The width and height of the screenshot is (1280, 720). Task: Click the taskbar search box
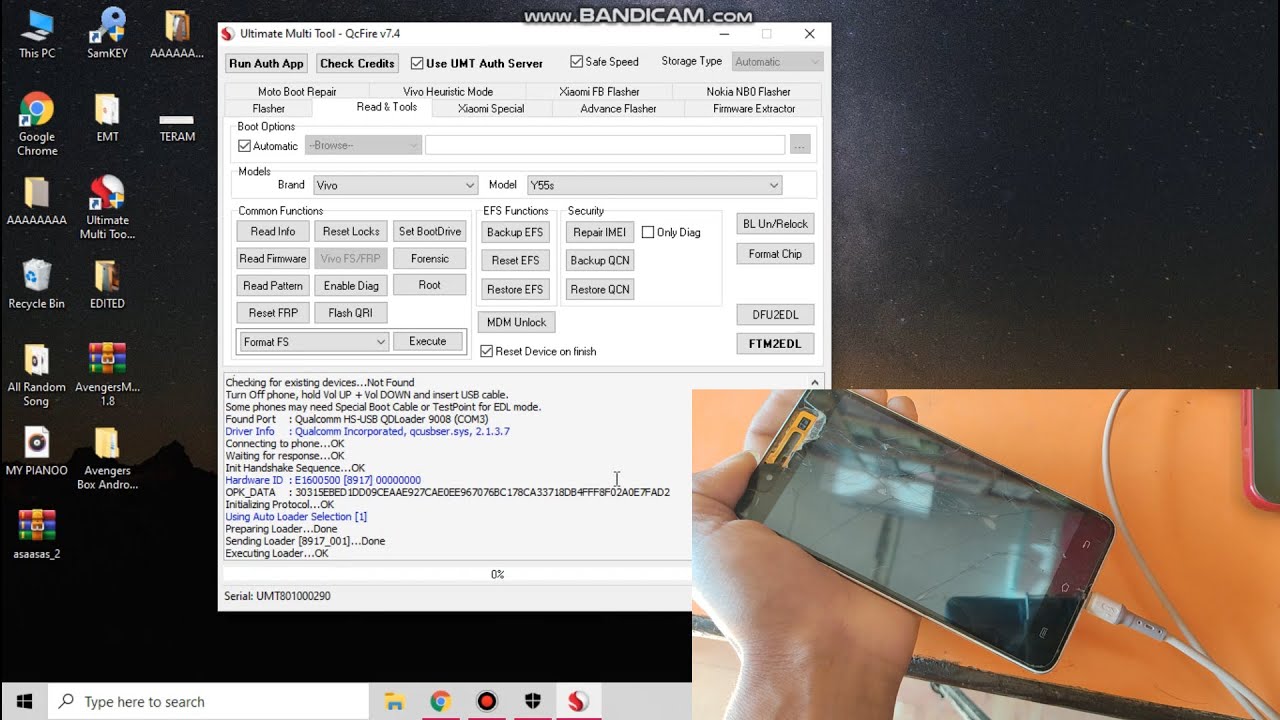click(x=207, y=701)
